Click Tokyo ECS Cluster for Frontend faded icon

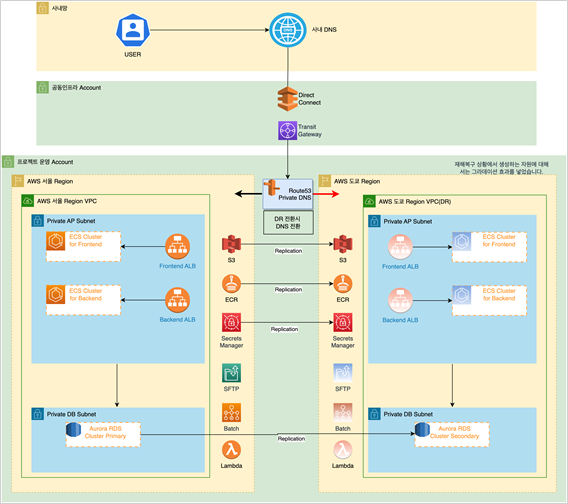462,242
